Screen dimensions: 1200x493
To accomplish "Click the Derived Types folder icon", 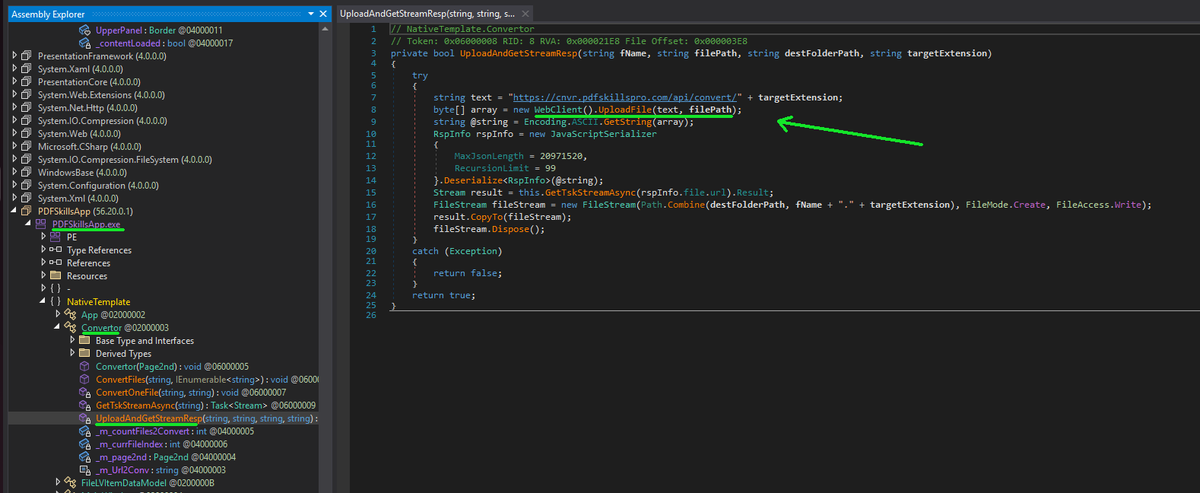I will (85, 353).
